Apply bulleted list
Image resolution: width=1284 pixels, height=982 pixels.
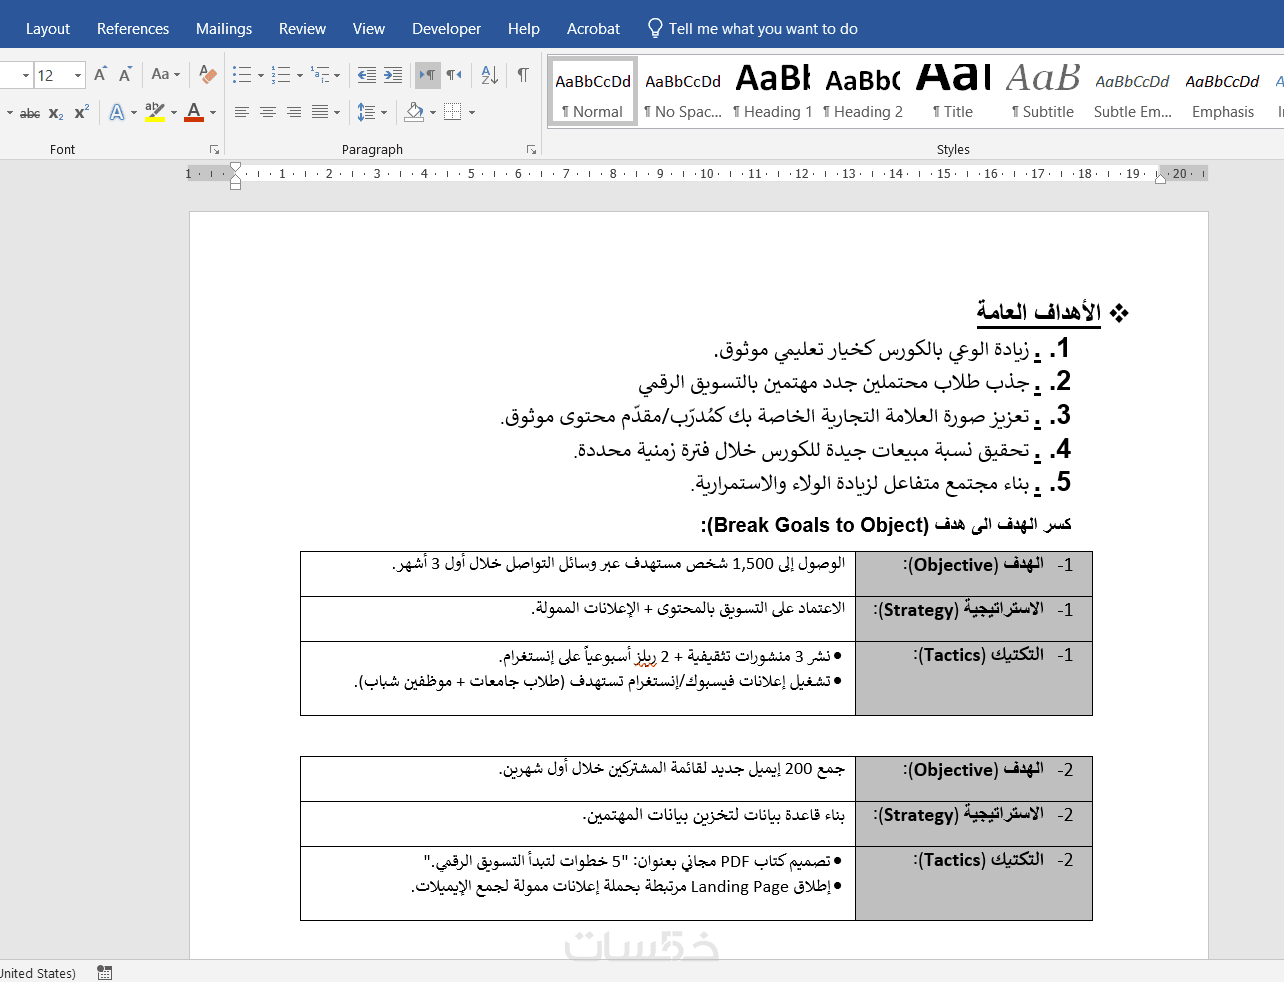click(x=242, y=74)
